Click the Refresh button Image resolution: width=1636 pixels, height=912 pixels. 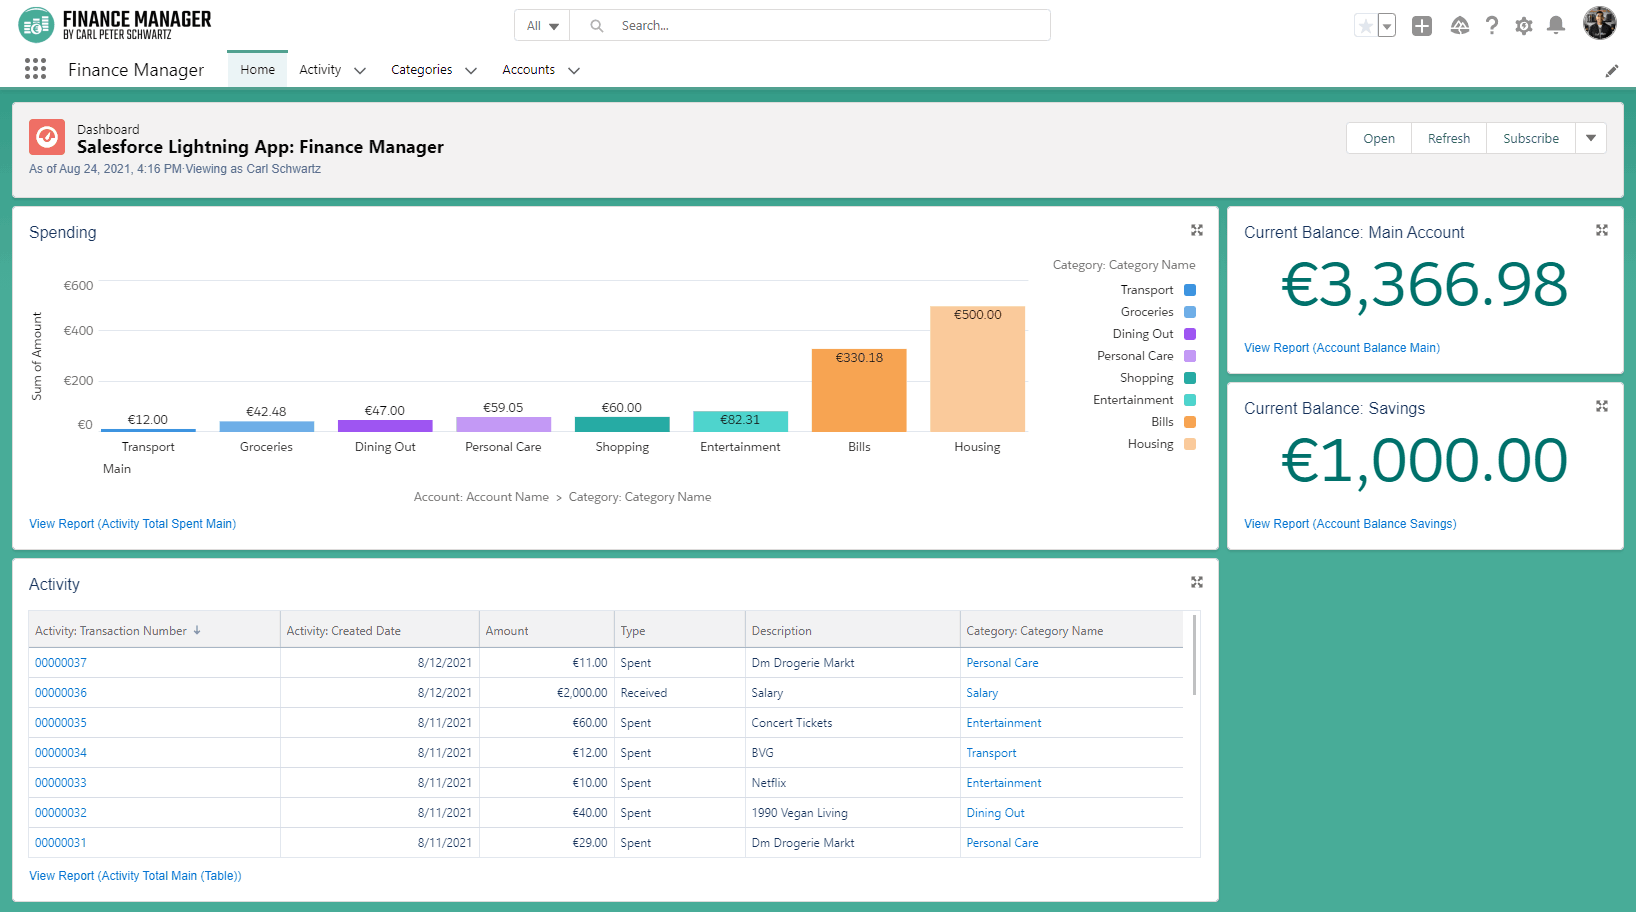(1449, 138)
